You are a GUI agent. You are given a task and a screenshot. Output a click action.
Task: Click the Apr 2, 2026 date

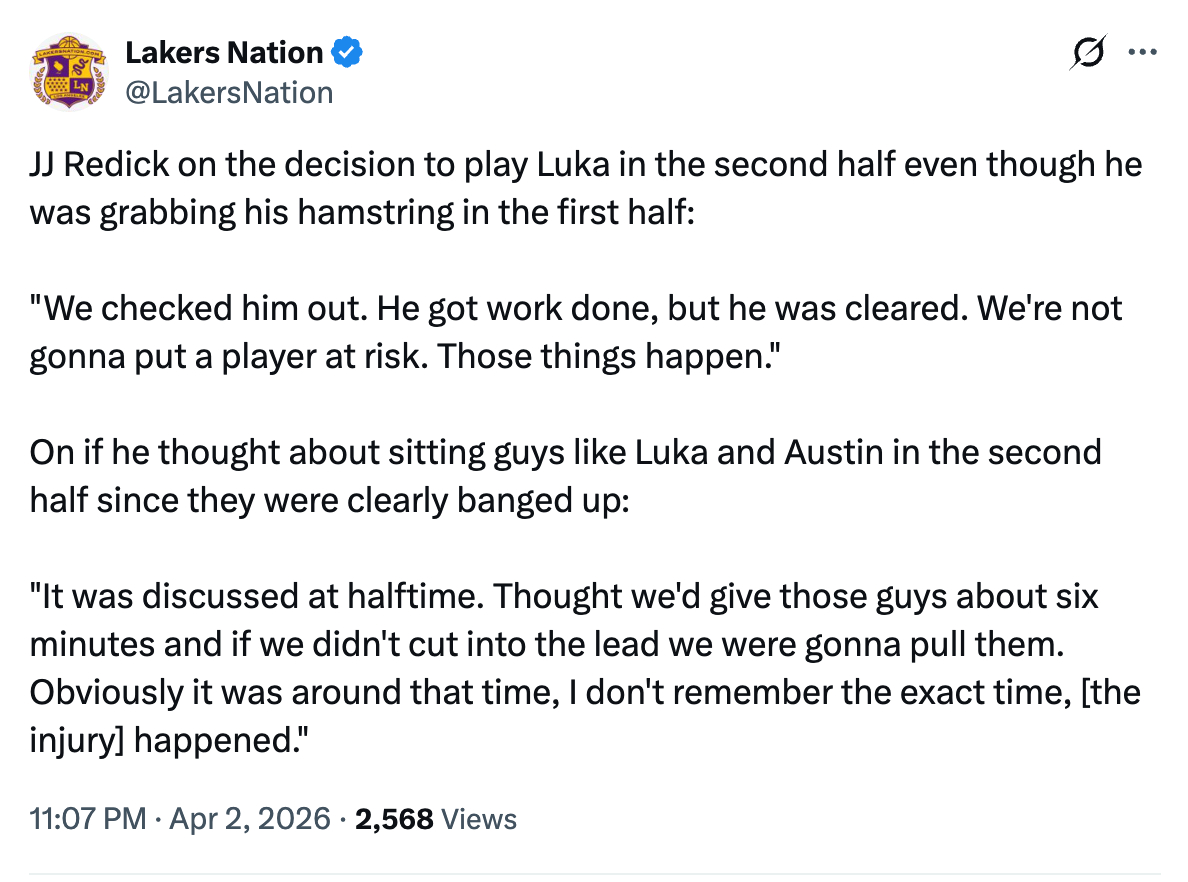[251, 820]
